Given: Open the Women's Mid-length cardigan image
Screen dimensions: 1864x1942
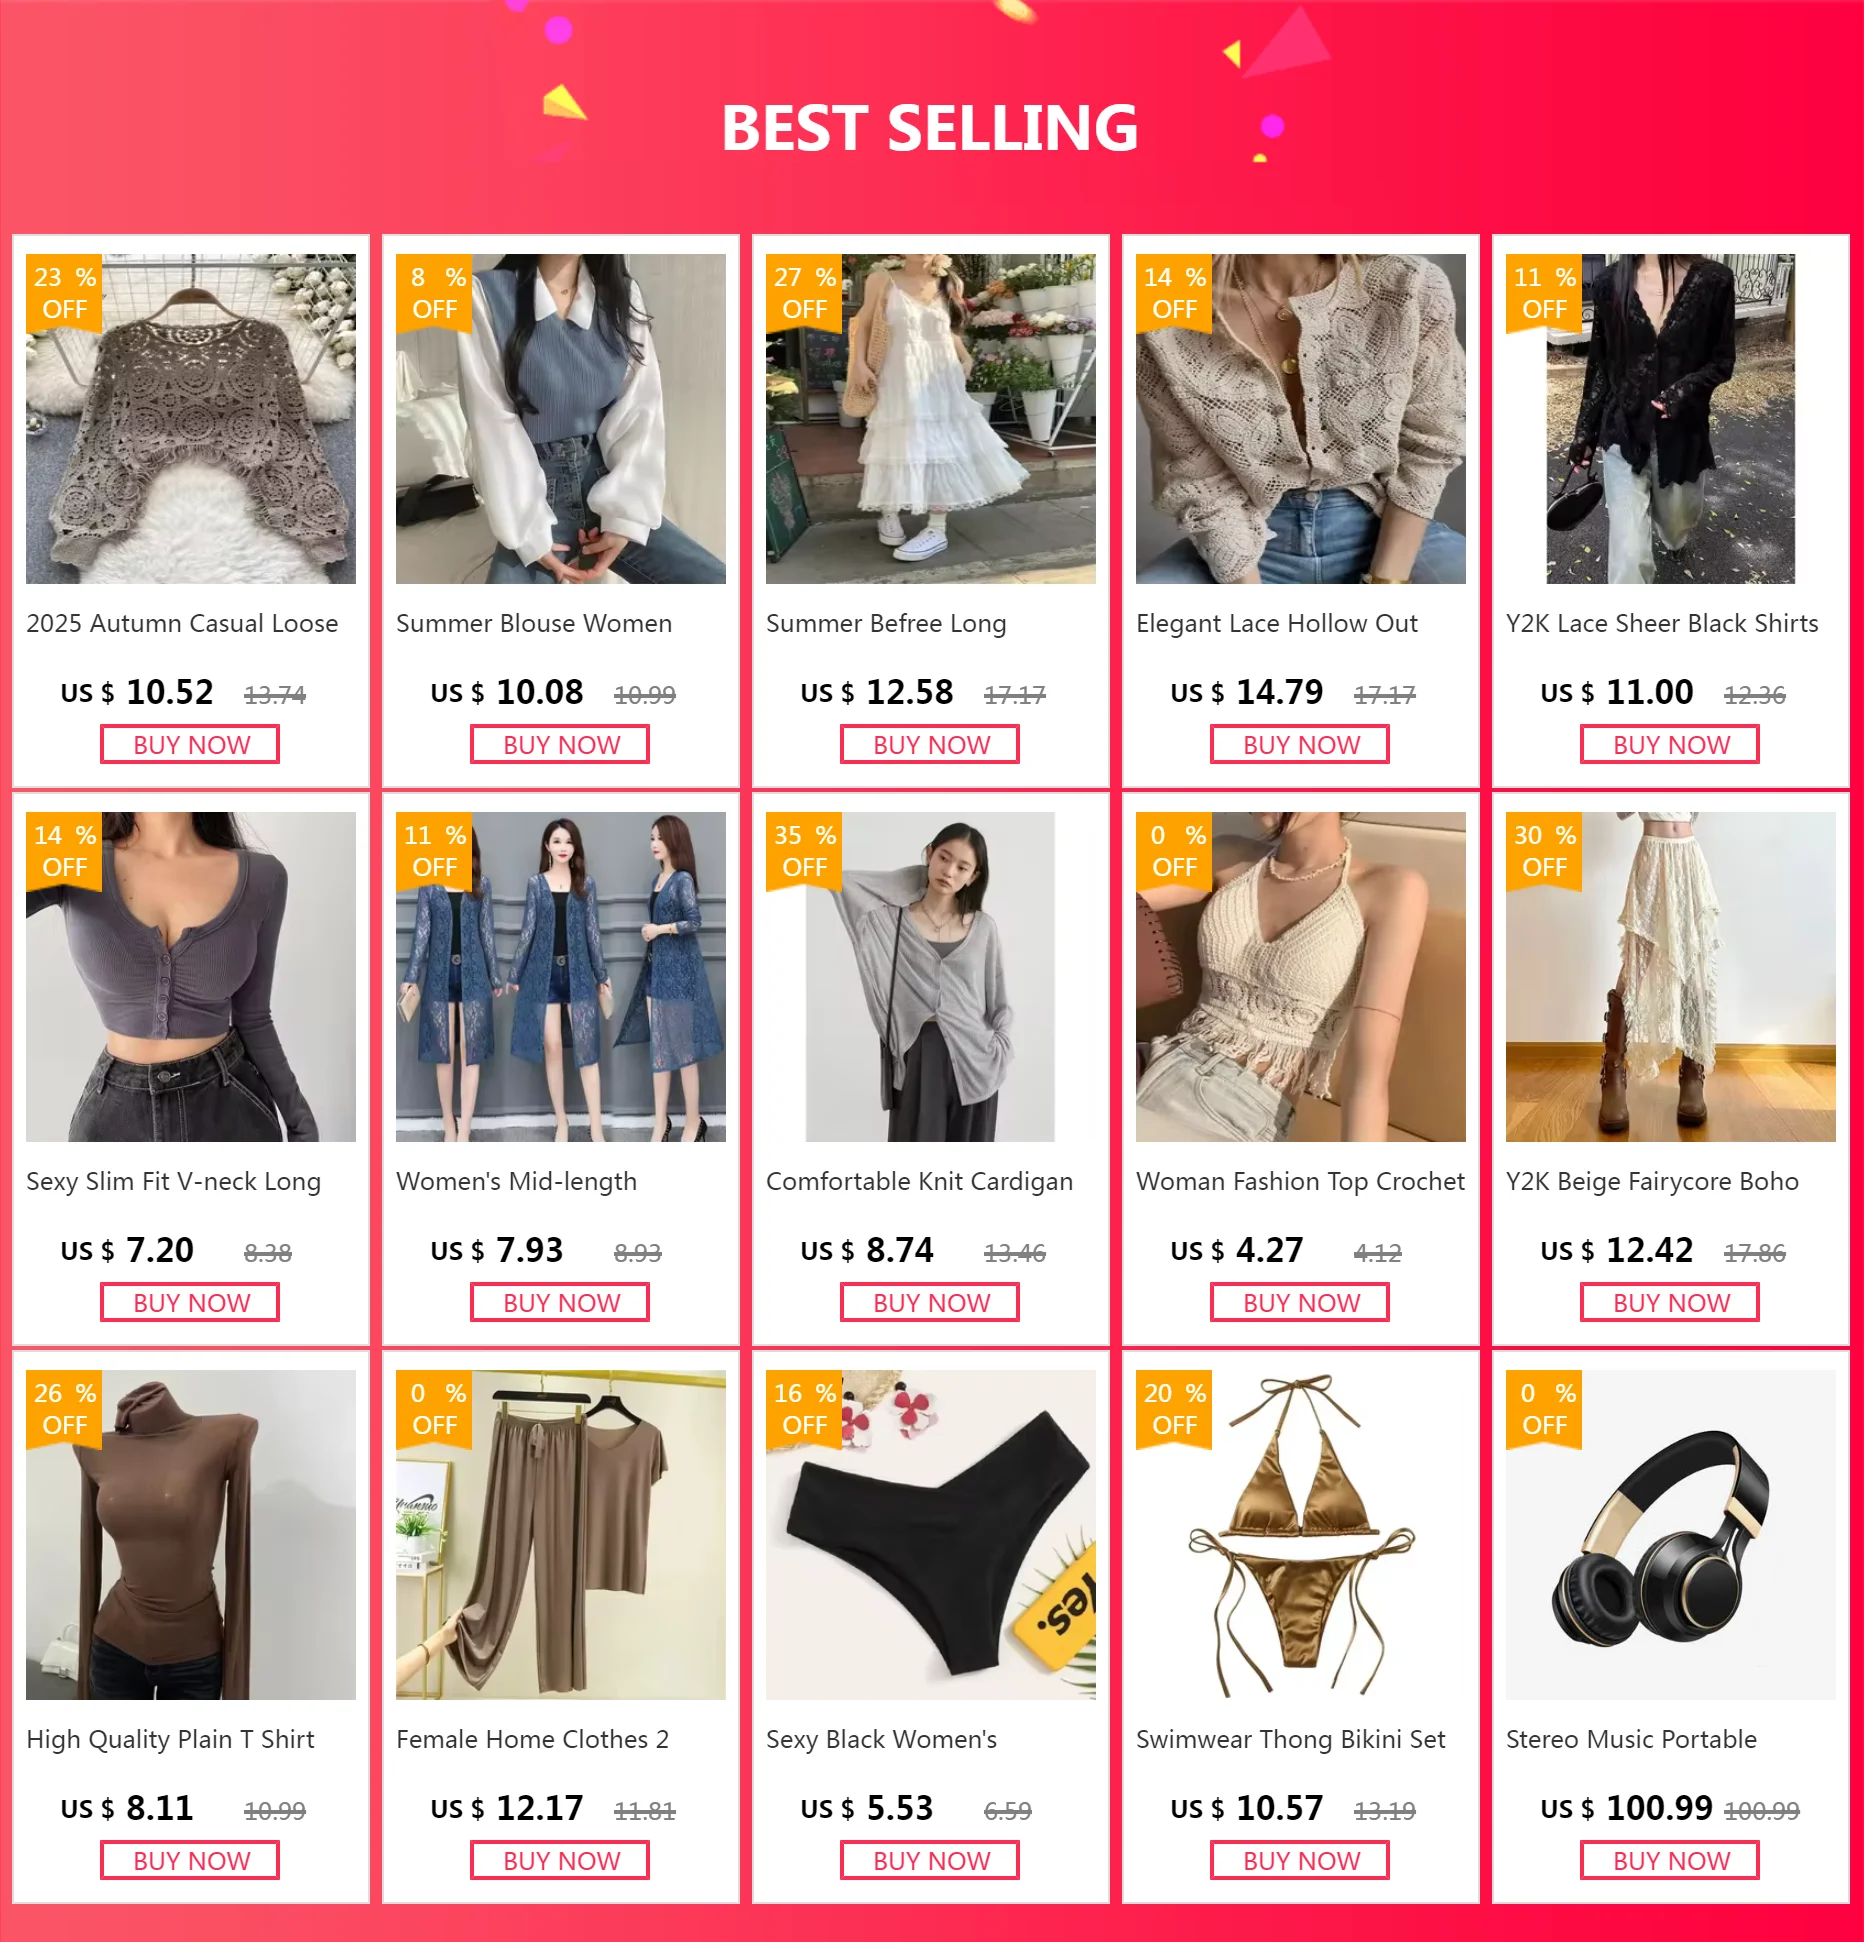Looking at the screenshot, I should click(x=561, y=977).
